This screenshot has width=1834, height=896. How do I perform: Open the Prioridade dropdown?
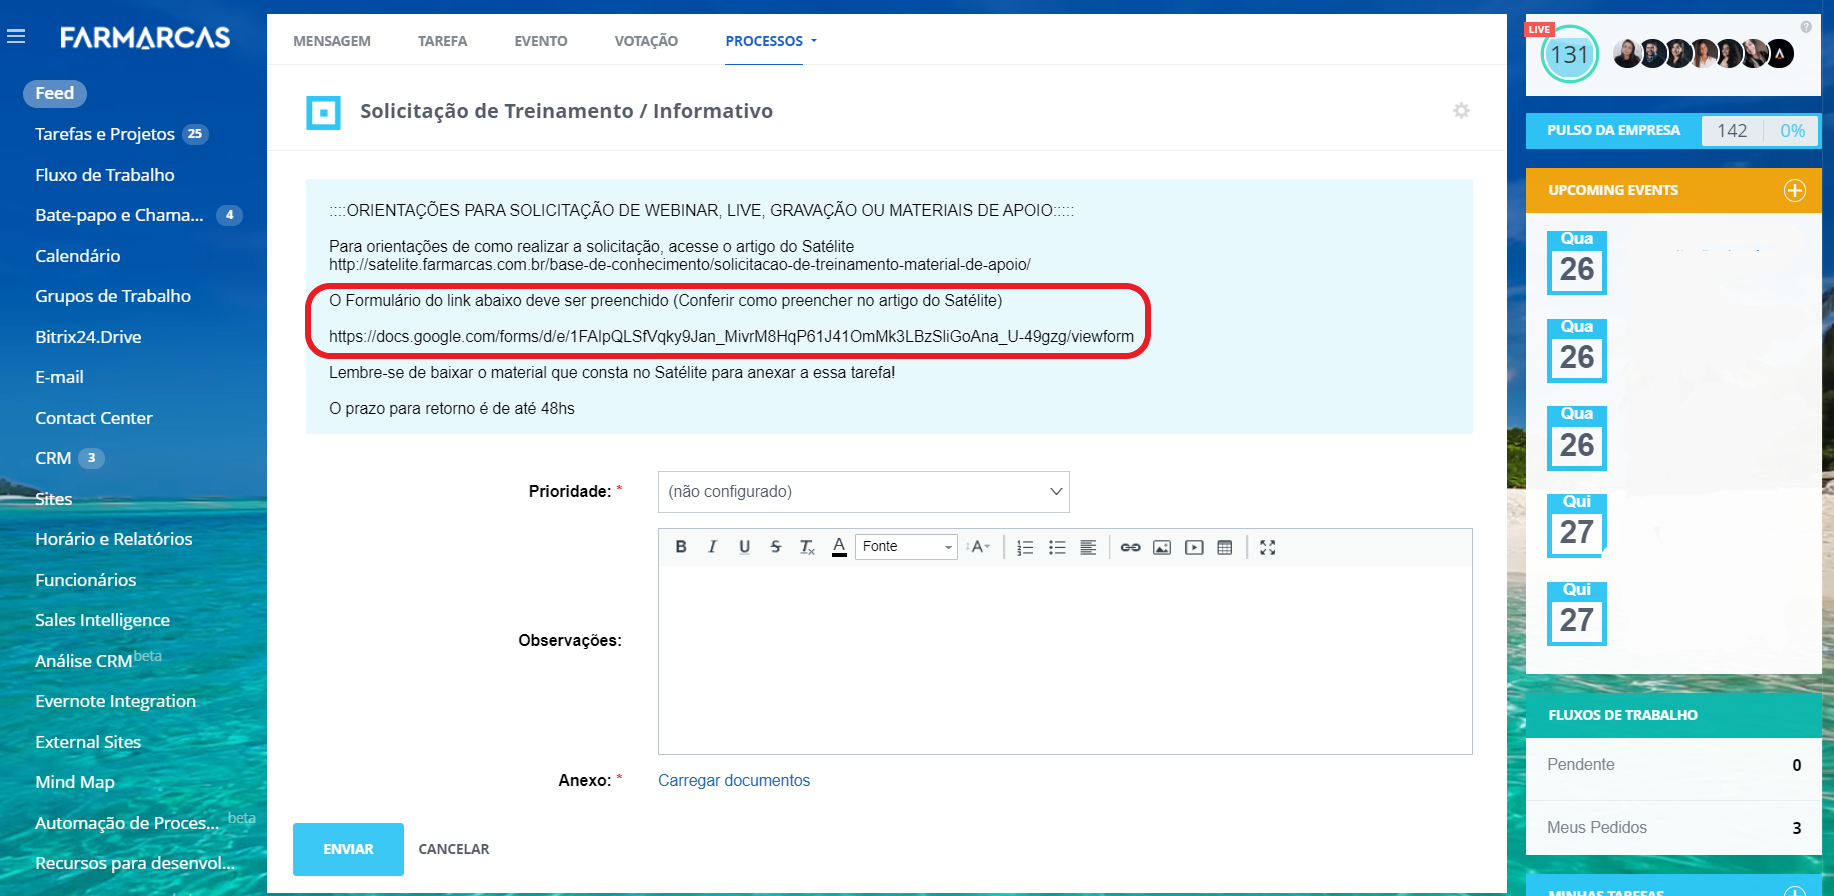[x=863, y=492]
